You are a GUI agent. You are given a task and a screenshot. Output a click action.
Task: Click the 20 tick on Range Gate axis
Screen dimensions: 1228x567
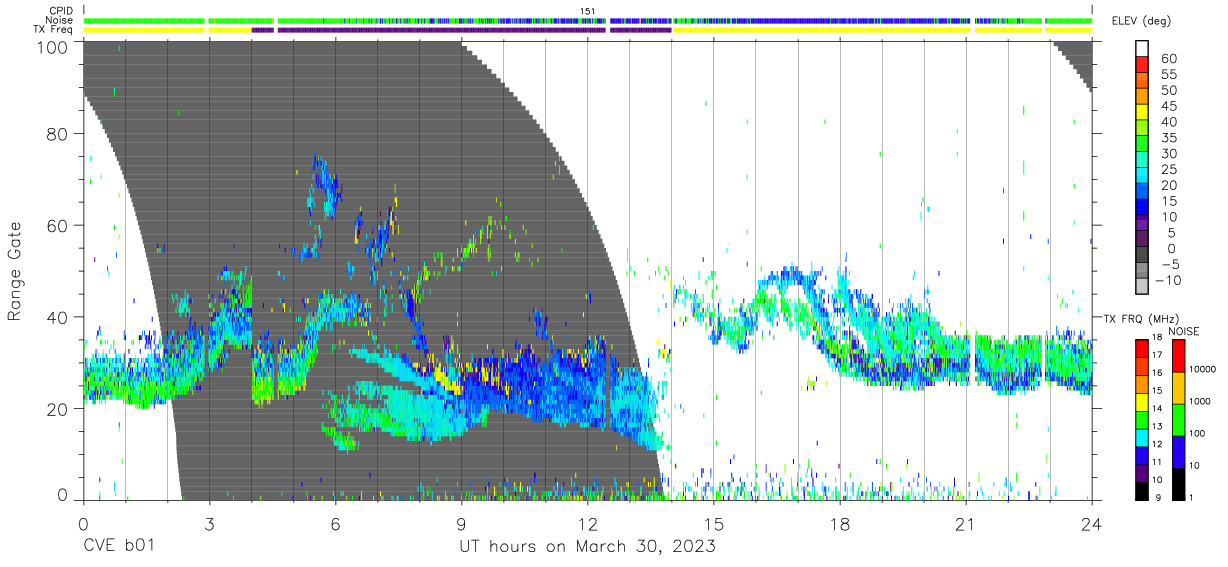[x=57, y=407]
